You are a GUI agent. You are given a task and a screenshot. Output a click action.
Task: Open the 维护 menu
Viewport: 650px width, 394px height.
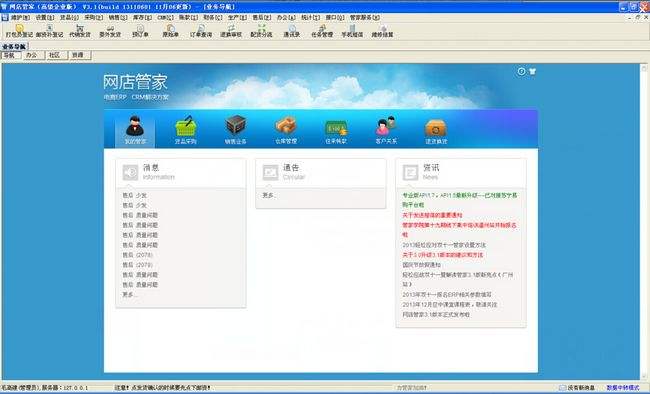(x=20, y=17)
